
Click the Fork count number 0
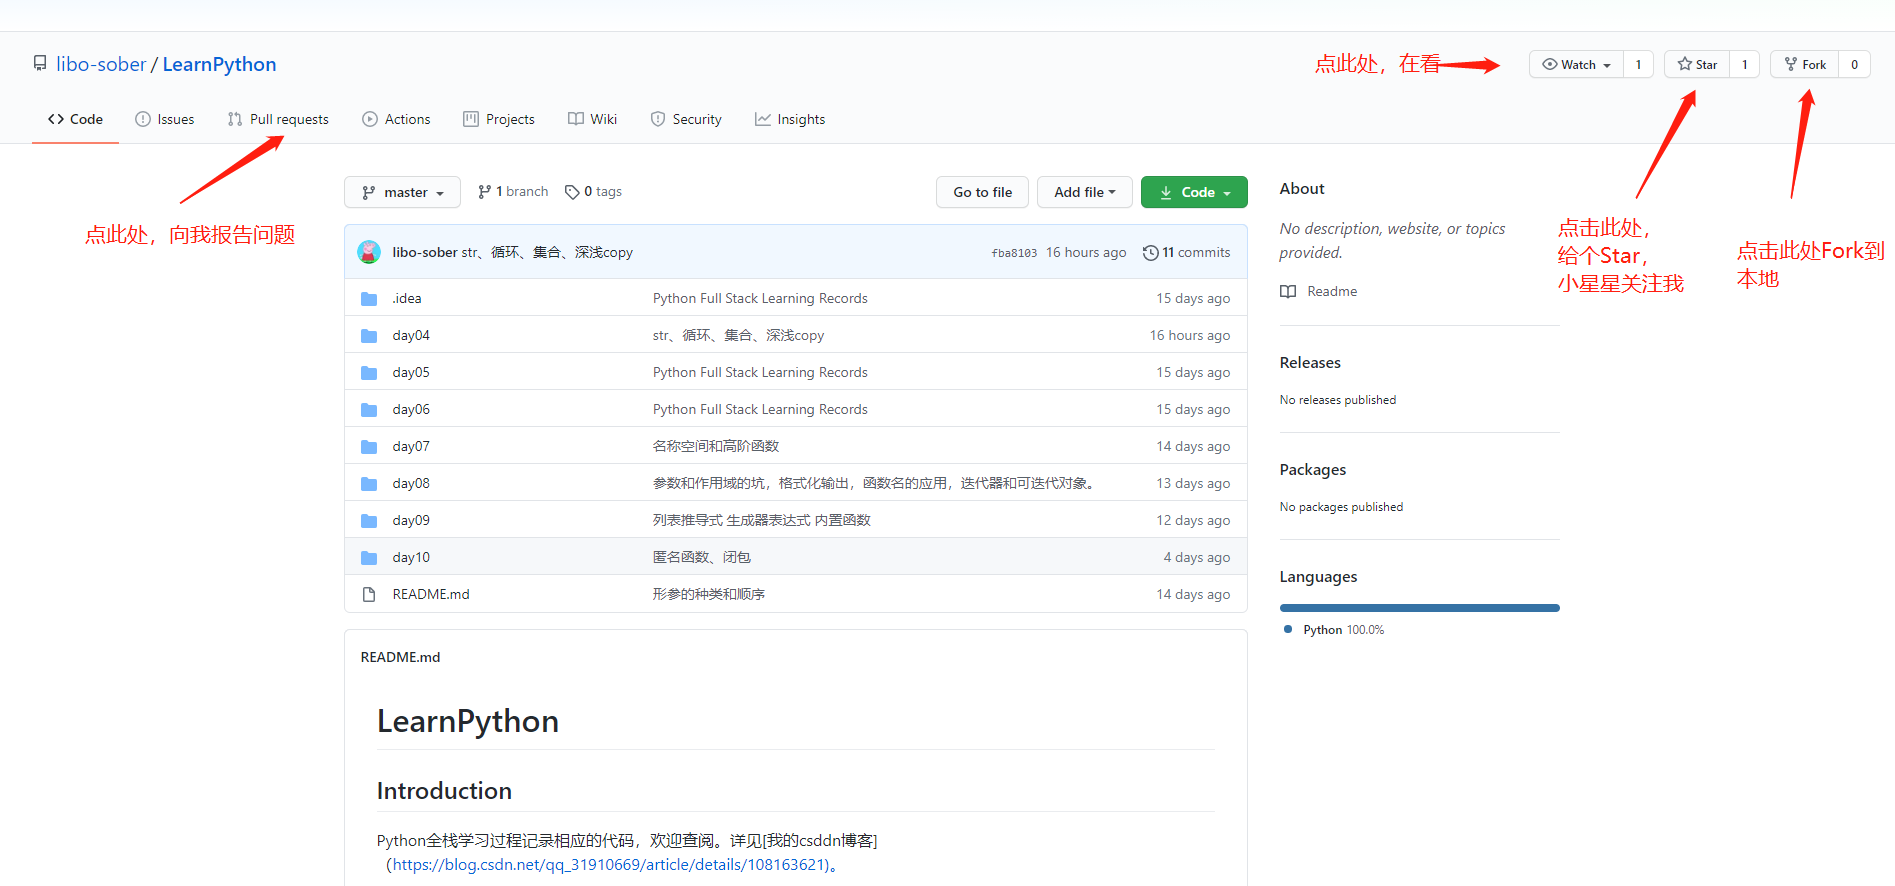[x=1854, y=64]
